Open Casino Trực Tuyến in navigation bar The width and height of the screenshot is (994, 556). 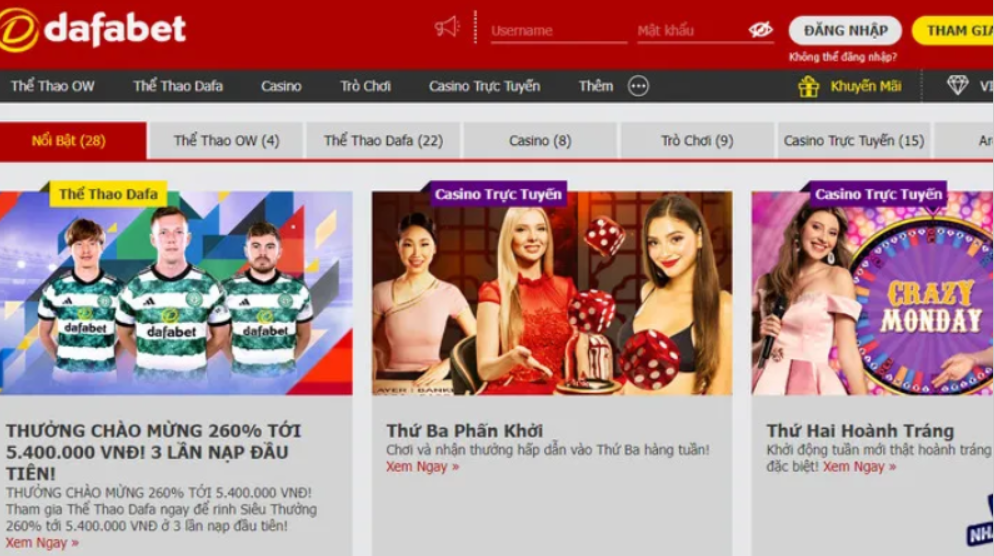484,86
